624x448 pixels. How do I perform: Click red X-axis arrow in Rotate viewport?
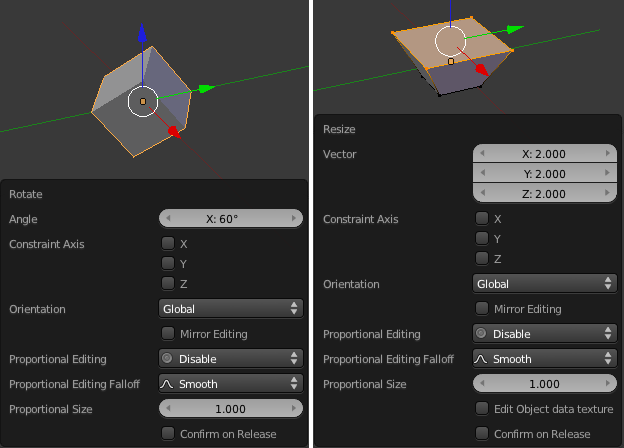point(174,131)
